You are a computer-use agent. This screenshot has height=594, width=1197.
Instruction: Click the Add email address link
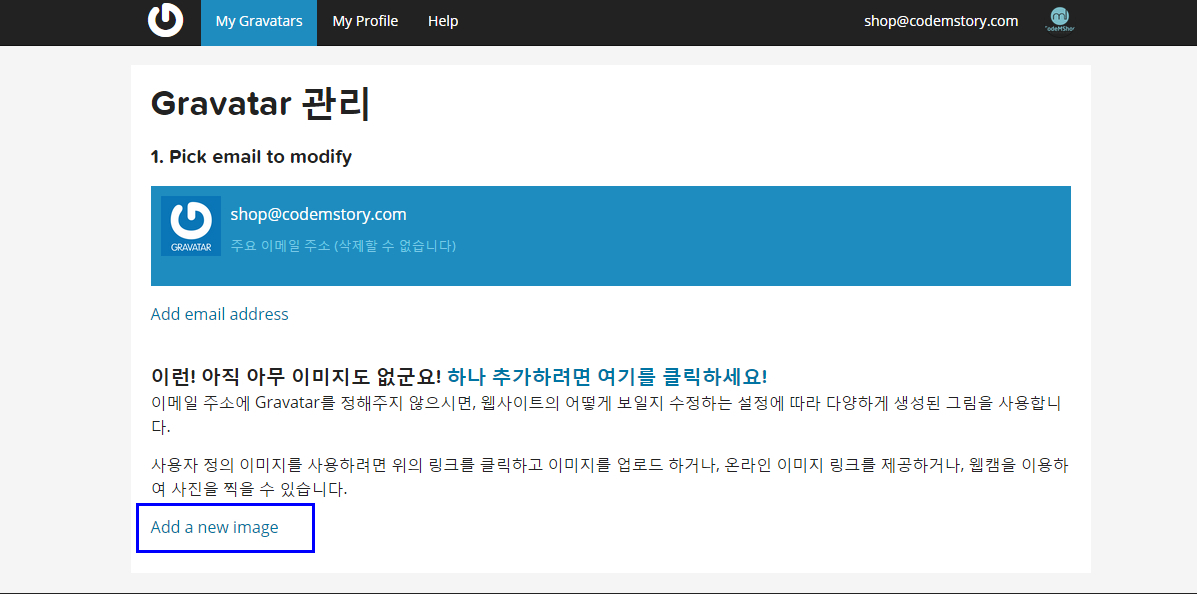(219, 313)
